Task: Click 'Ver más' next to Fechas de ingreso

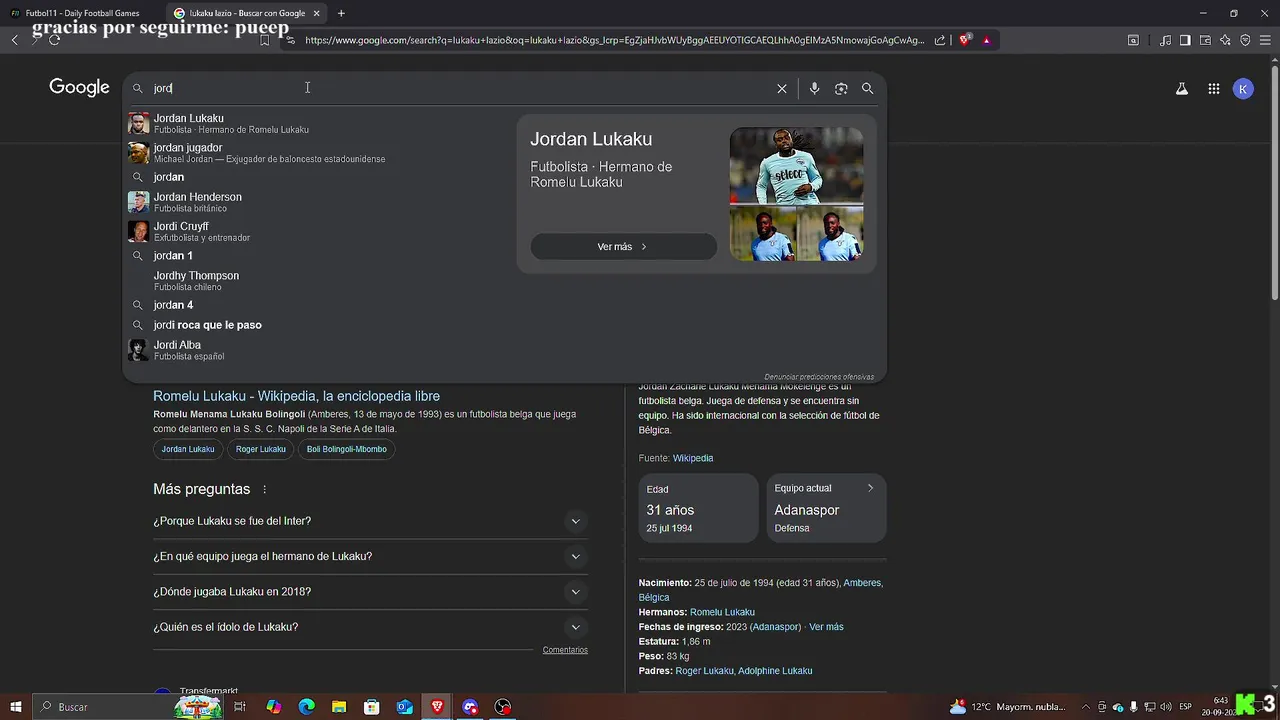Action: click(x=826, y=627)
